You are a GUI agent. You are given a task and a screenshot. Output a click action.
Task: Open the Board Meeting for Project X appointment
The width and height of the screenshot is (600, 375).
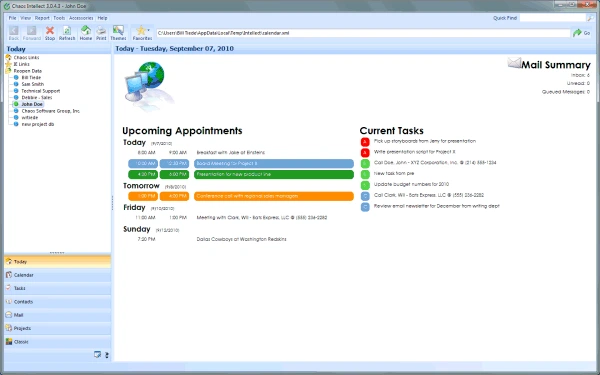pos(274,163)
